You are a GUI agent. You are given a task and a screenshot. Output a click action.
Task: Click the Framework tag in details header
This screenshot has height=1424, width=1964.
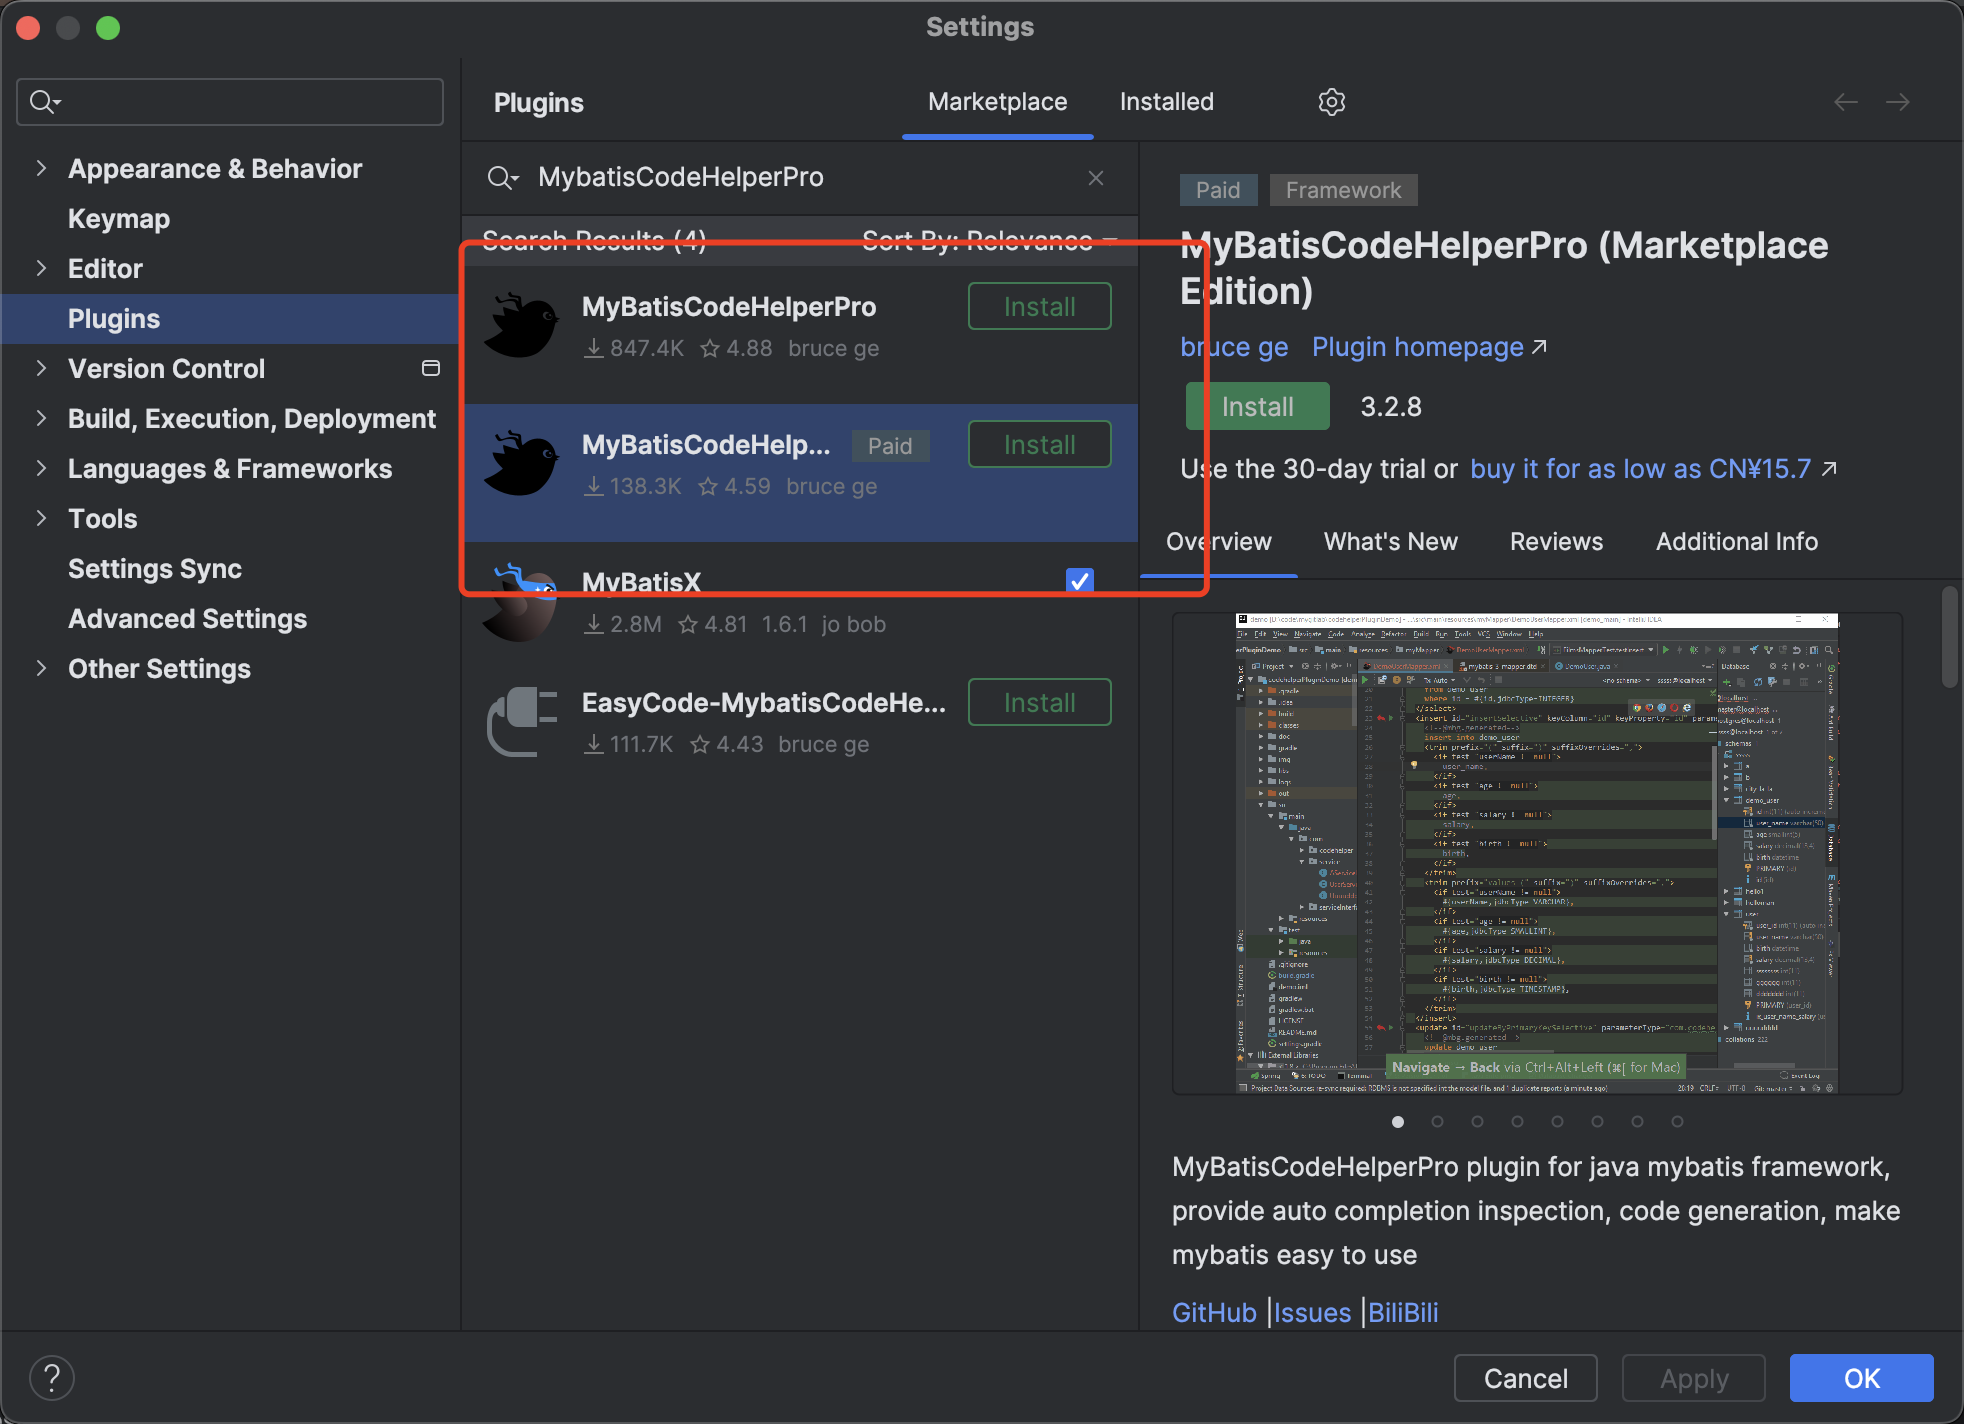(x=1343, y=190)
